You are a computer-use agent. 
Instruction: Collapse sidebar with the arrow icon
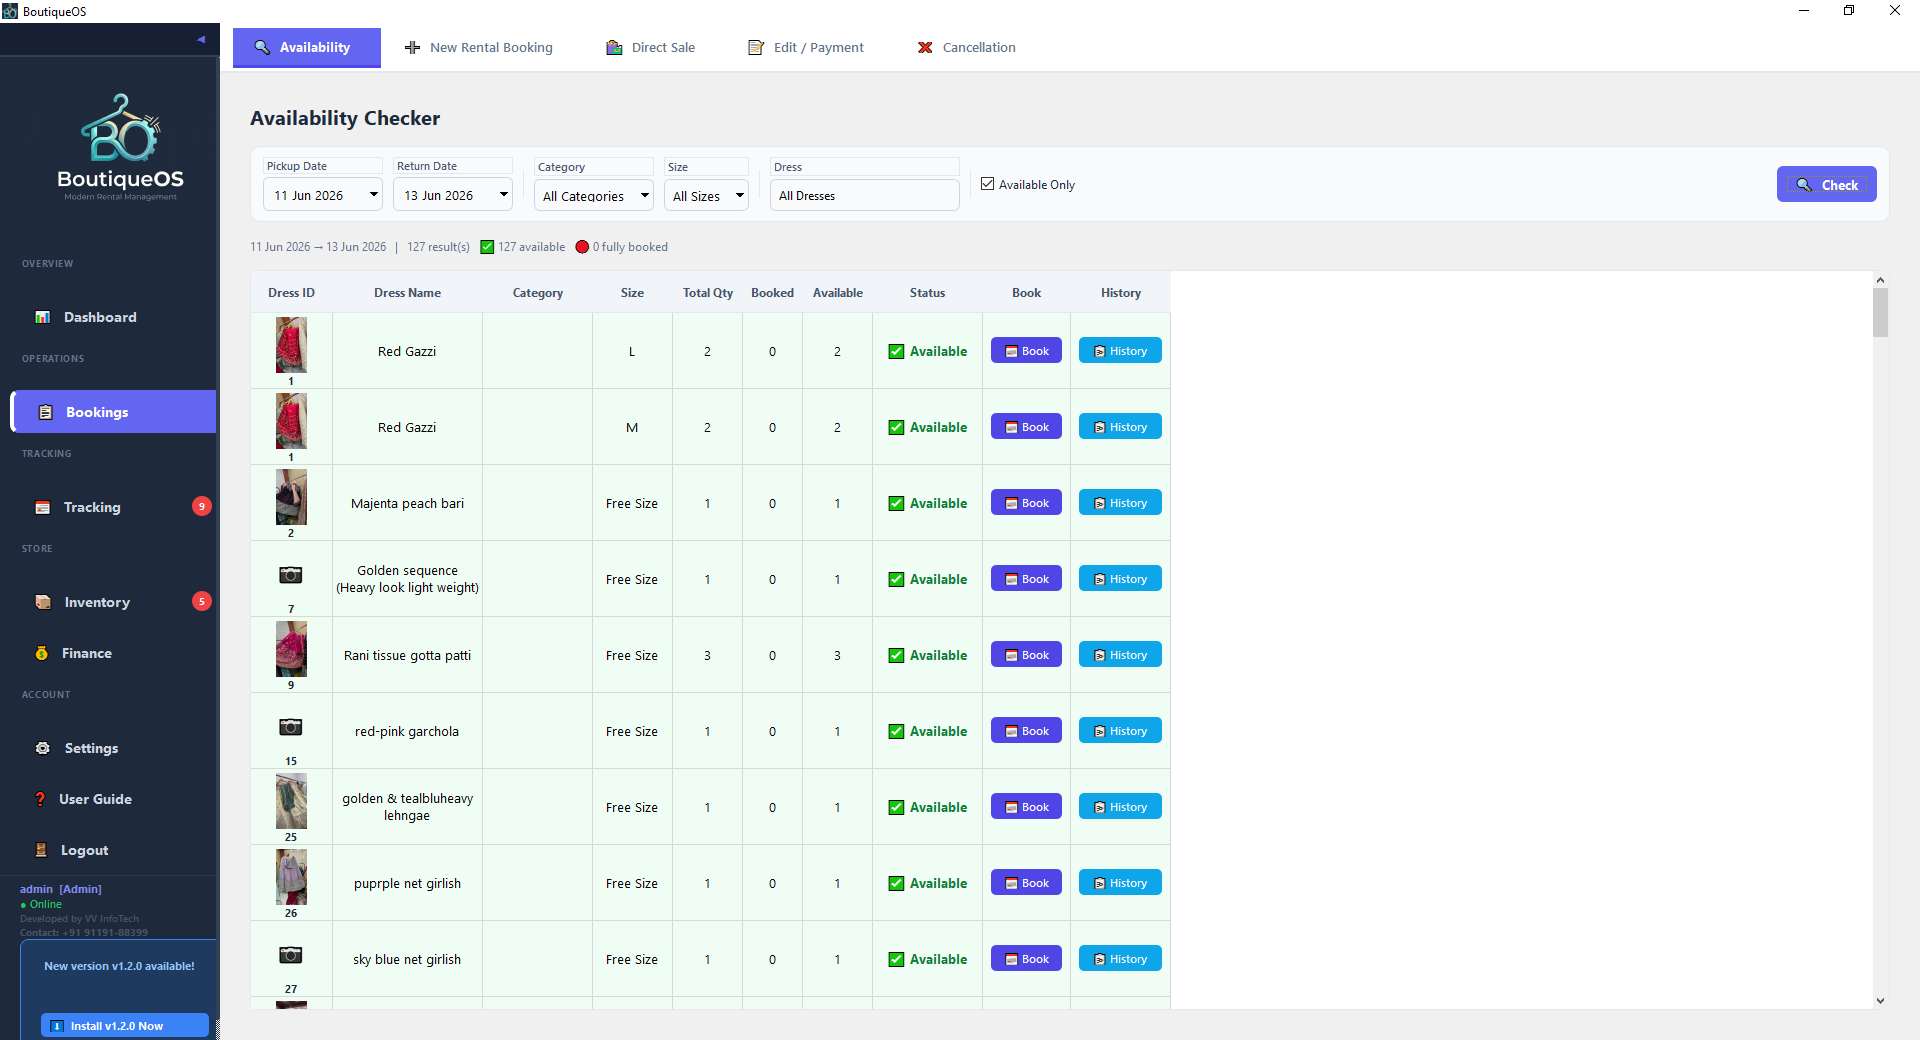click(201, 40)
